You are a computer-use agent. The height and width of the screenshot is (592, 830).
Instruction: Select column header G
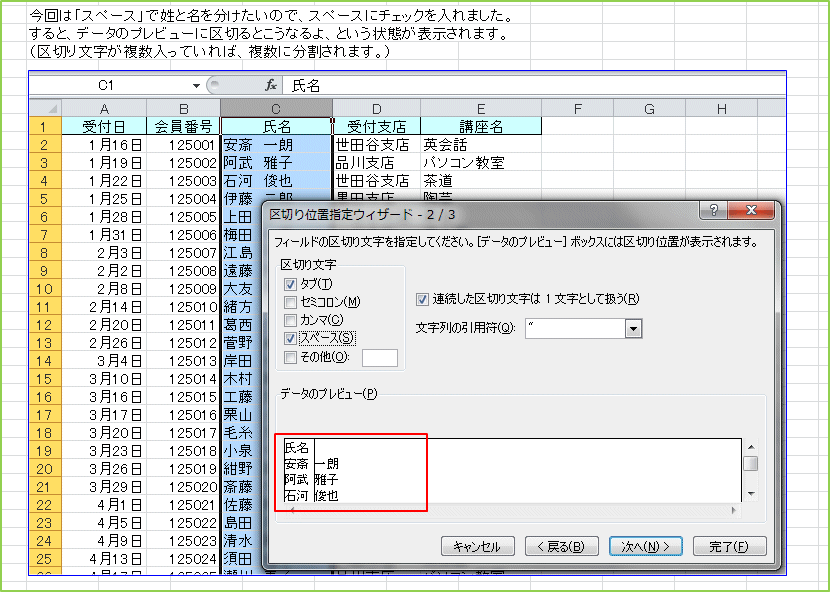tap(649, 109)
